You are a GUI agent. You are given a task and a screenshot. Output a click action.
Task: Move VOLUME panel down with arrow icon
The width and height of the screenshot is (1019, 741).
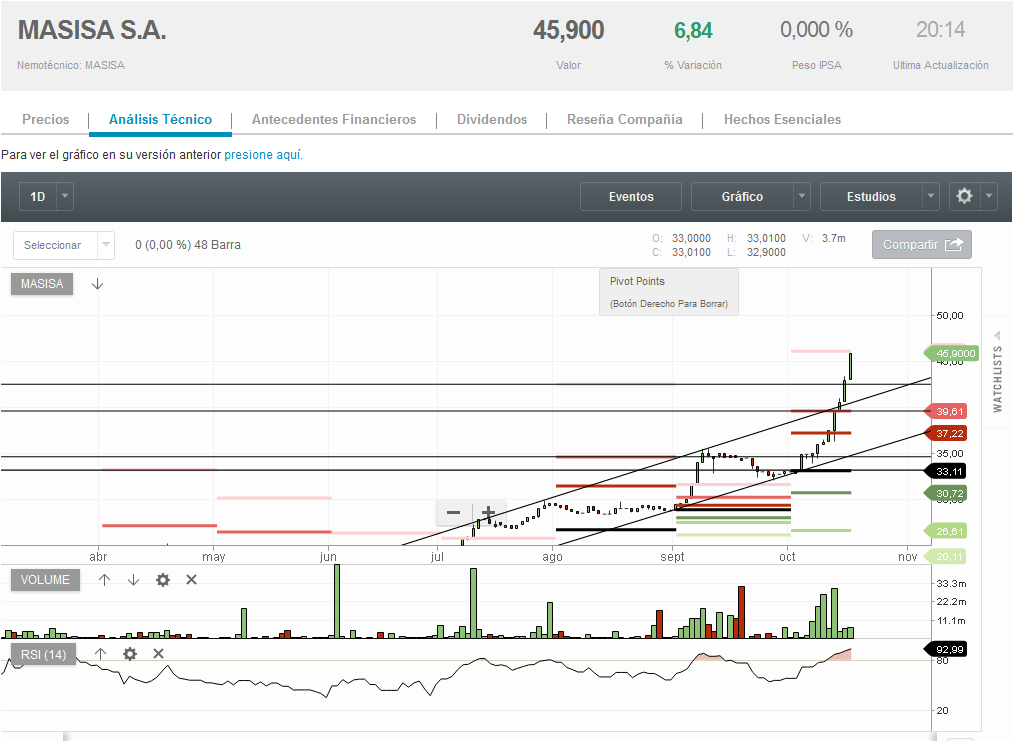pos(133,580)
